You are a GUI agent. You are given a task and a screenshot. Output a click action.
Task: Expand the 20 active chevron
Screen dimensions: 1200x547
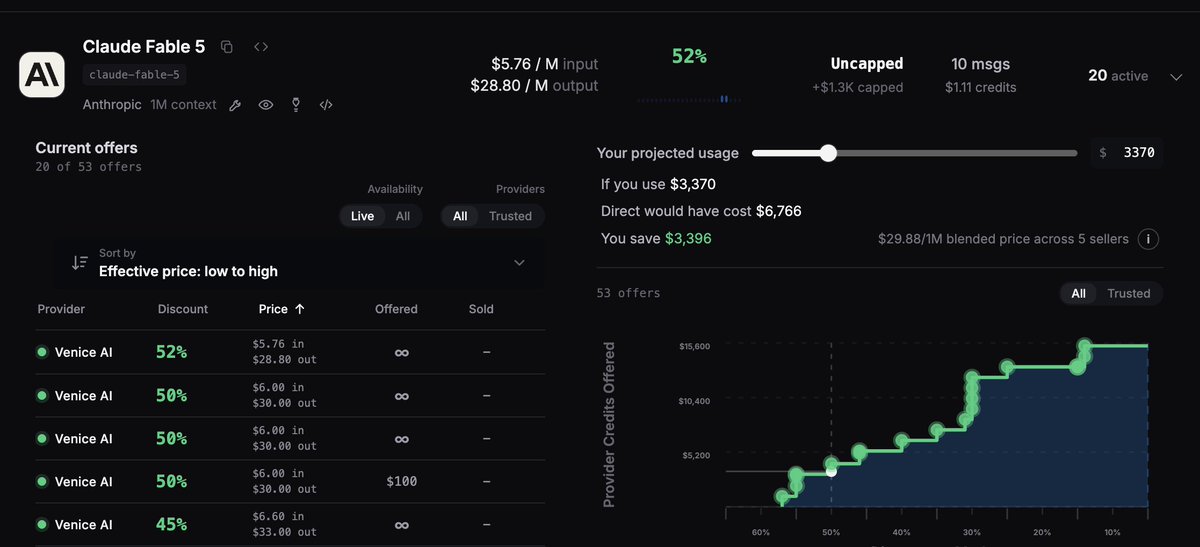[x=1175, y=77]
